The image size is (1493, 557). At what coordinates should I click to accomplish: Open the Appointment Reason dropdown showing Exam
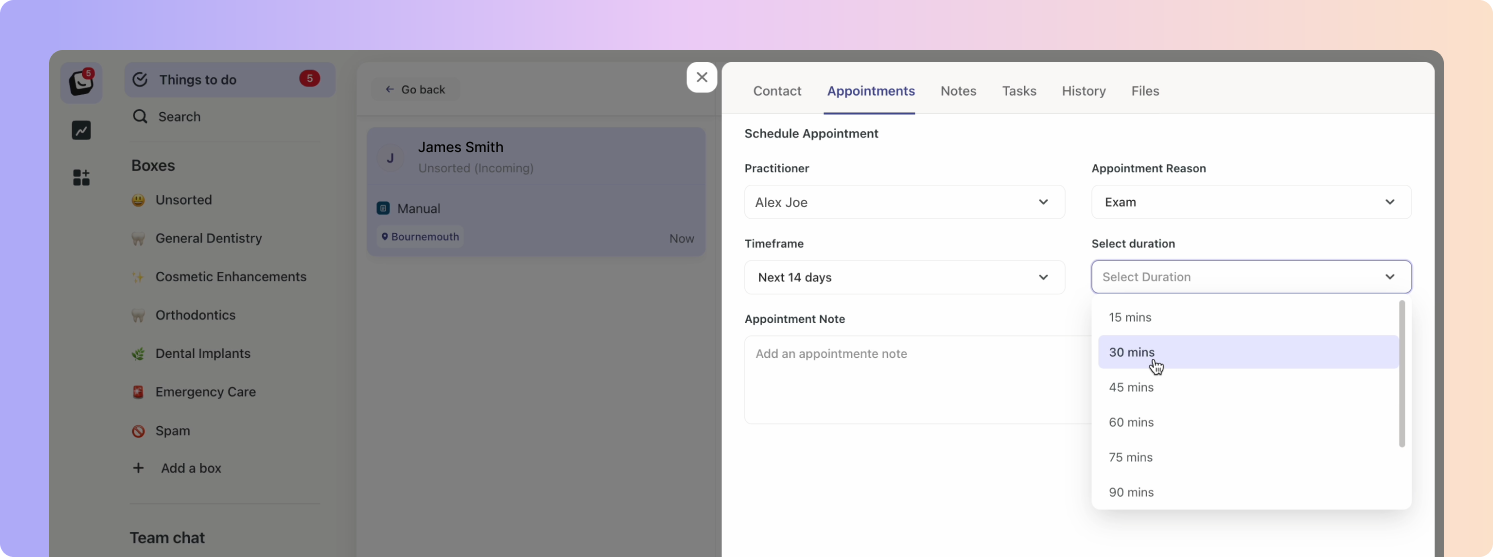coord(1251,202)
